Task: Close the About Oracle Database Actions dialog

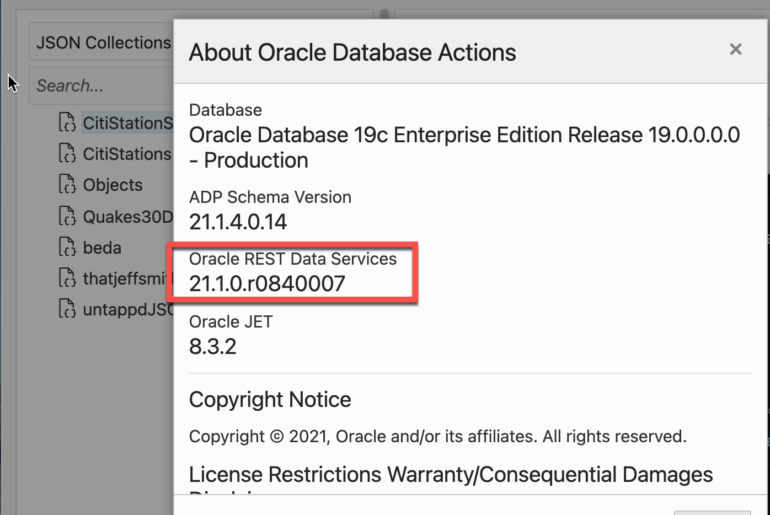Action: point(735,49)
